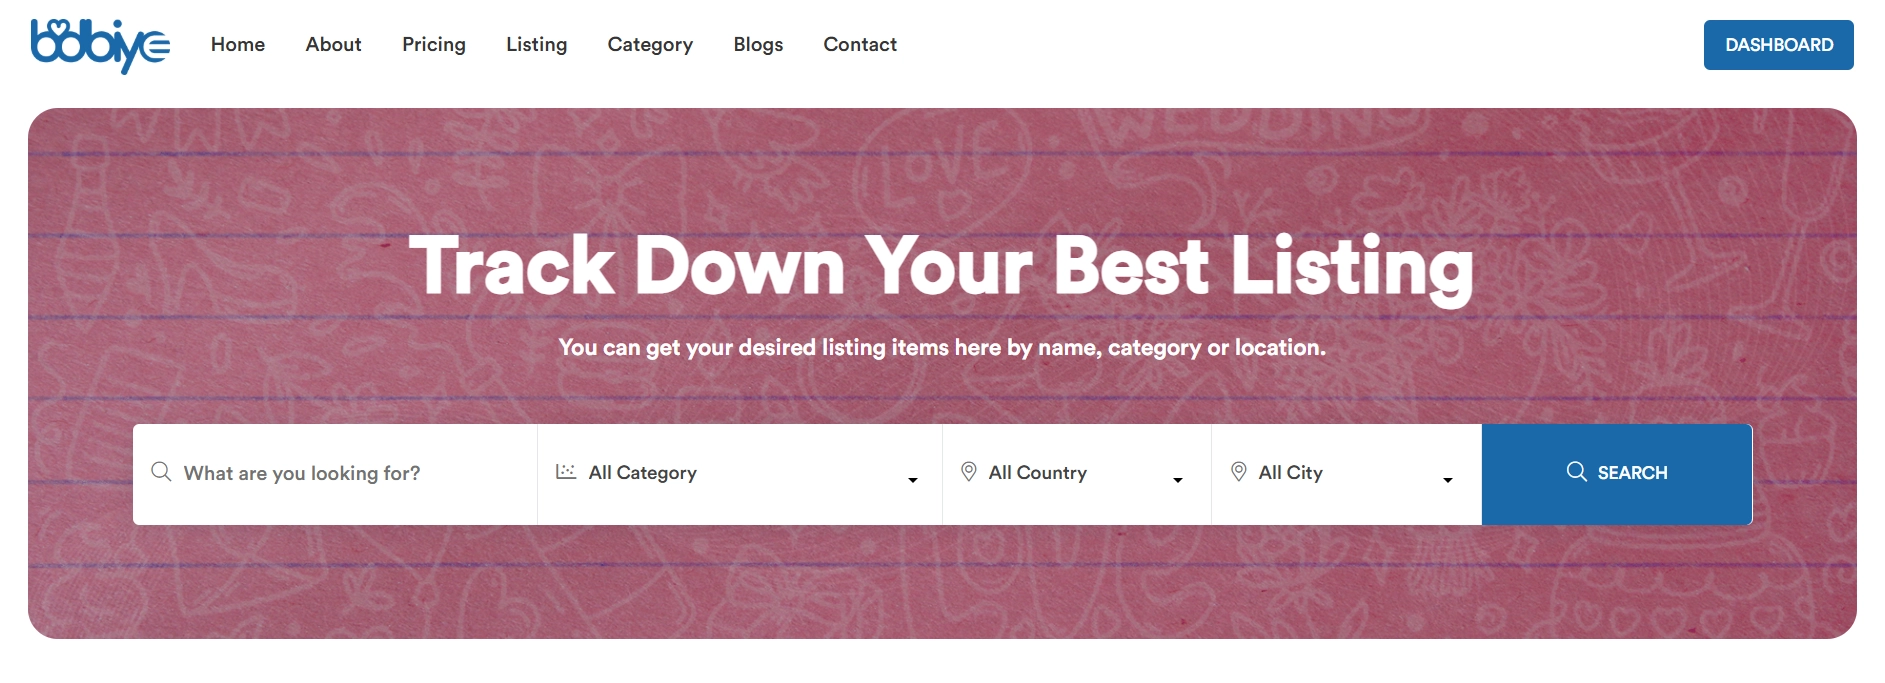1885x683 pixels.
Task: Click the Bobiye logo
Action: click(x=100, y=45)
